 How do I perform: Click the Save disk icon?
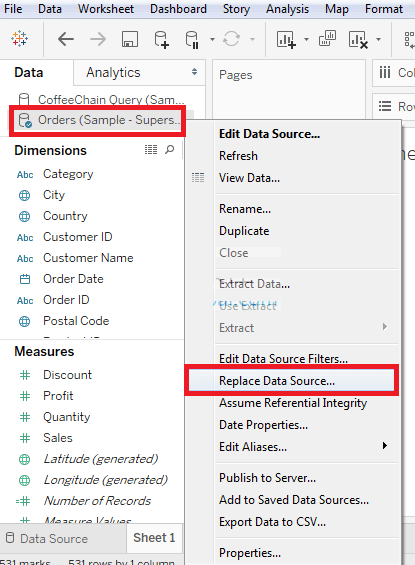(130, 39)
